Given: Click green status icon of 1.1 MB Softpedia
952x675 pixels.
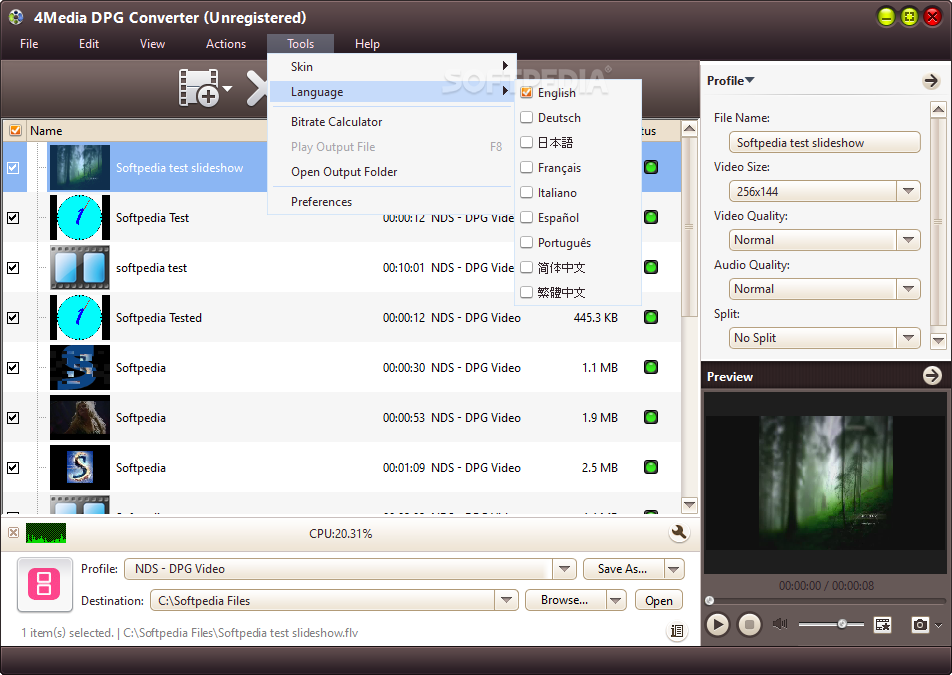Looking at the screenshot, I should coord(651,367).
